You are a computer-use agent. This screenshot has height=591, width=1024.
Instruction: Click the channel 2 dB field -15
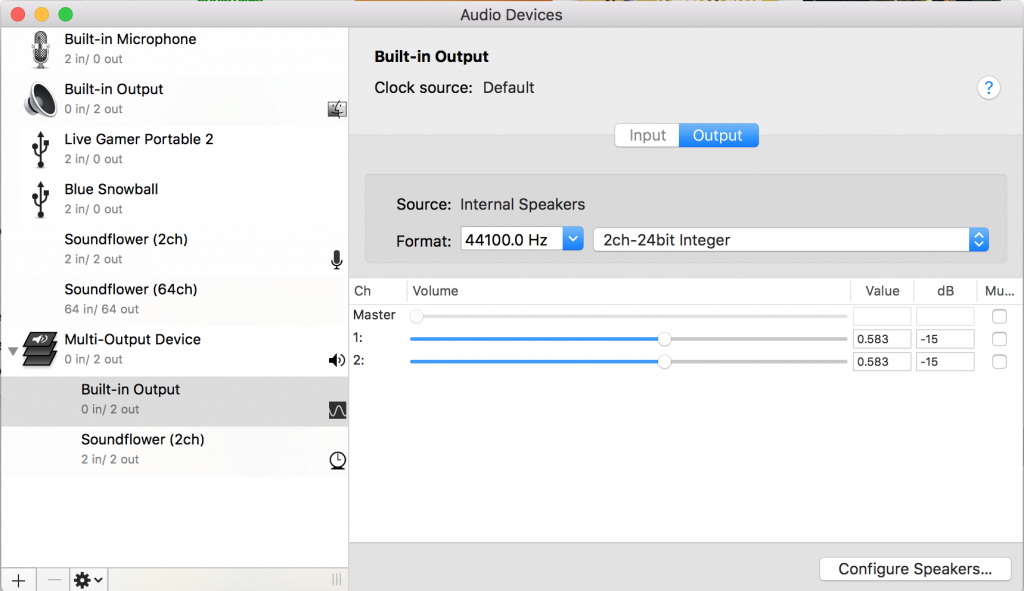(x=945, y=362)
